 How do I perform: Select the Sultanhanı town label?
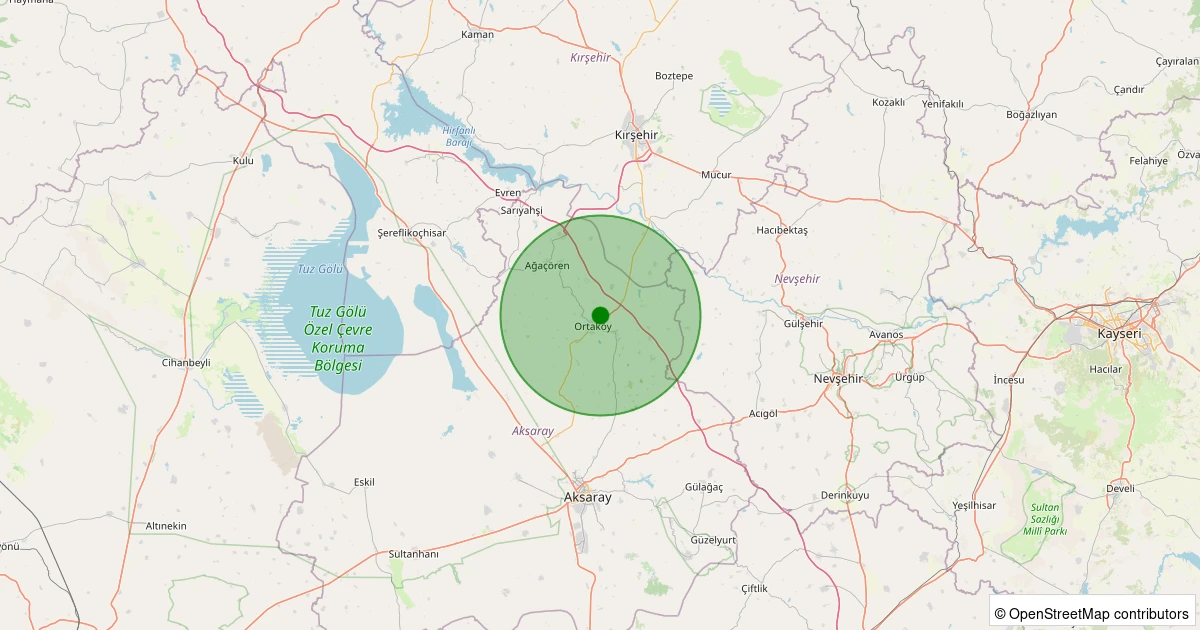tap(413, 554)
